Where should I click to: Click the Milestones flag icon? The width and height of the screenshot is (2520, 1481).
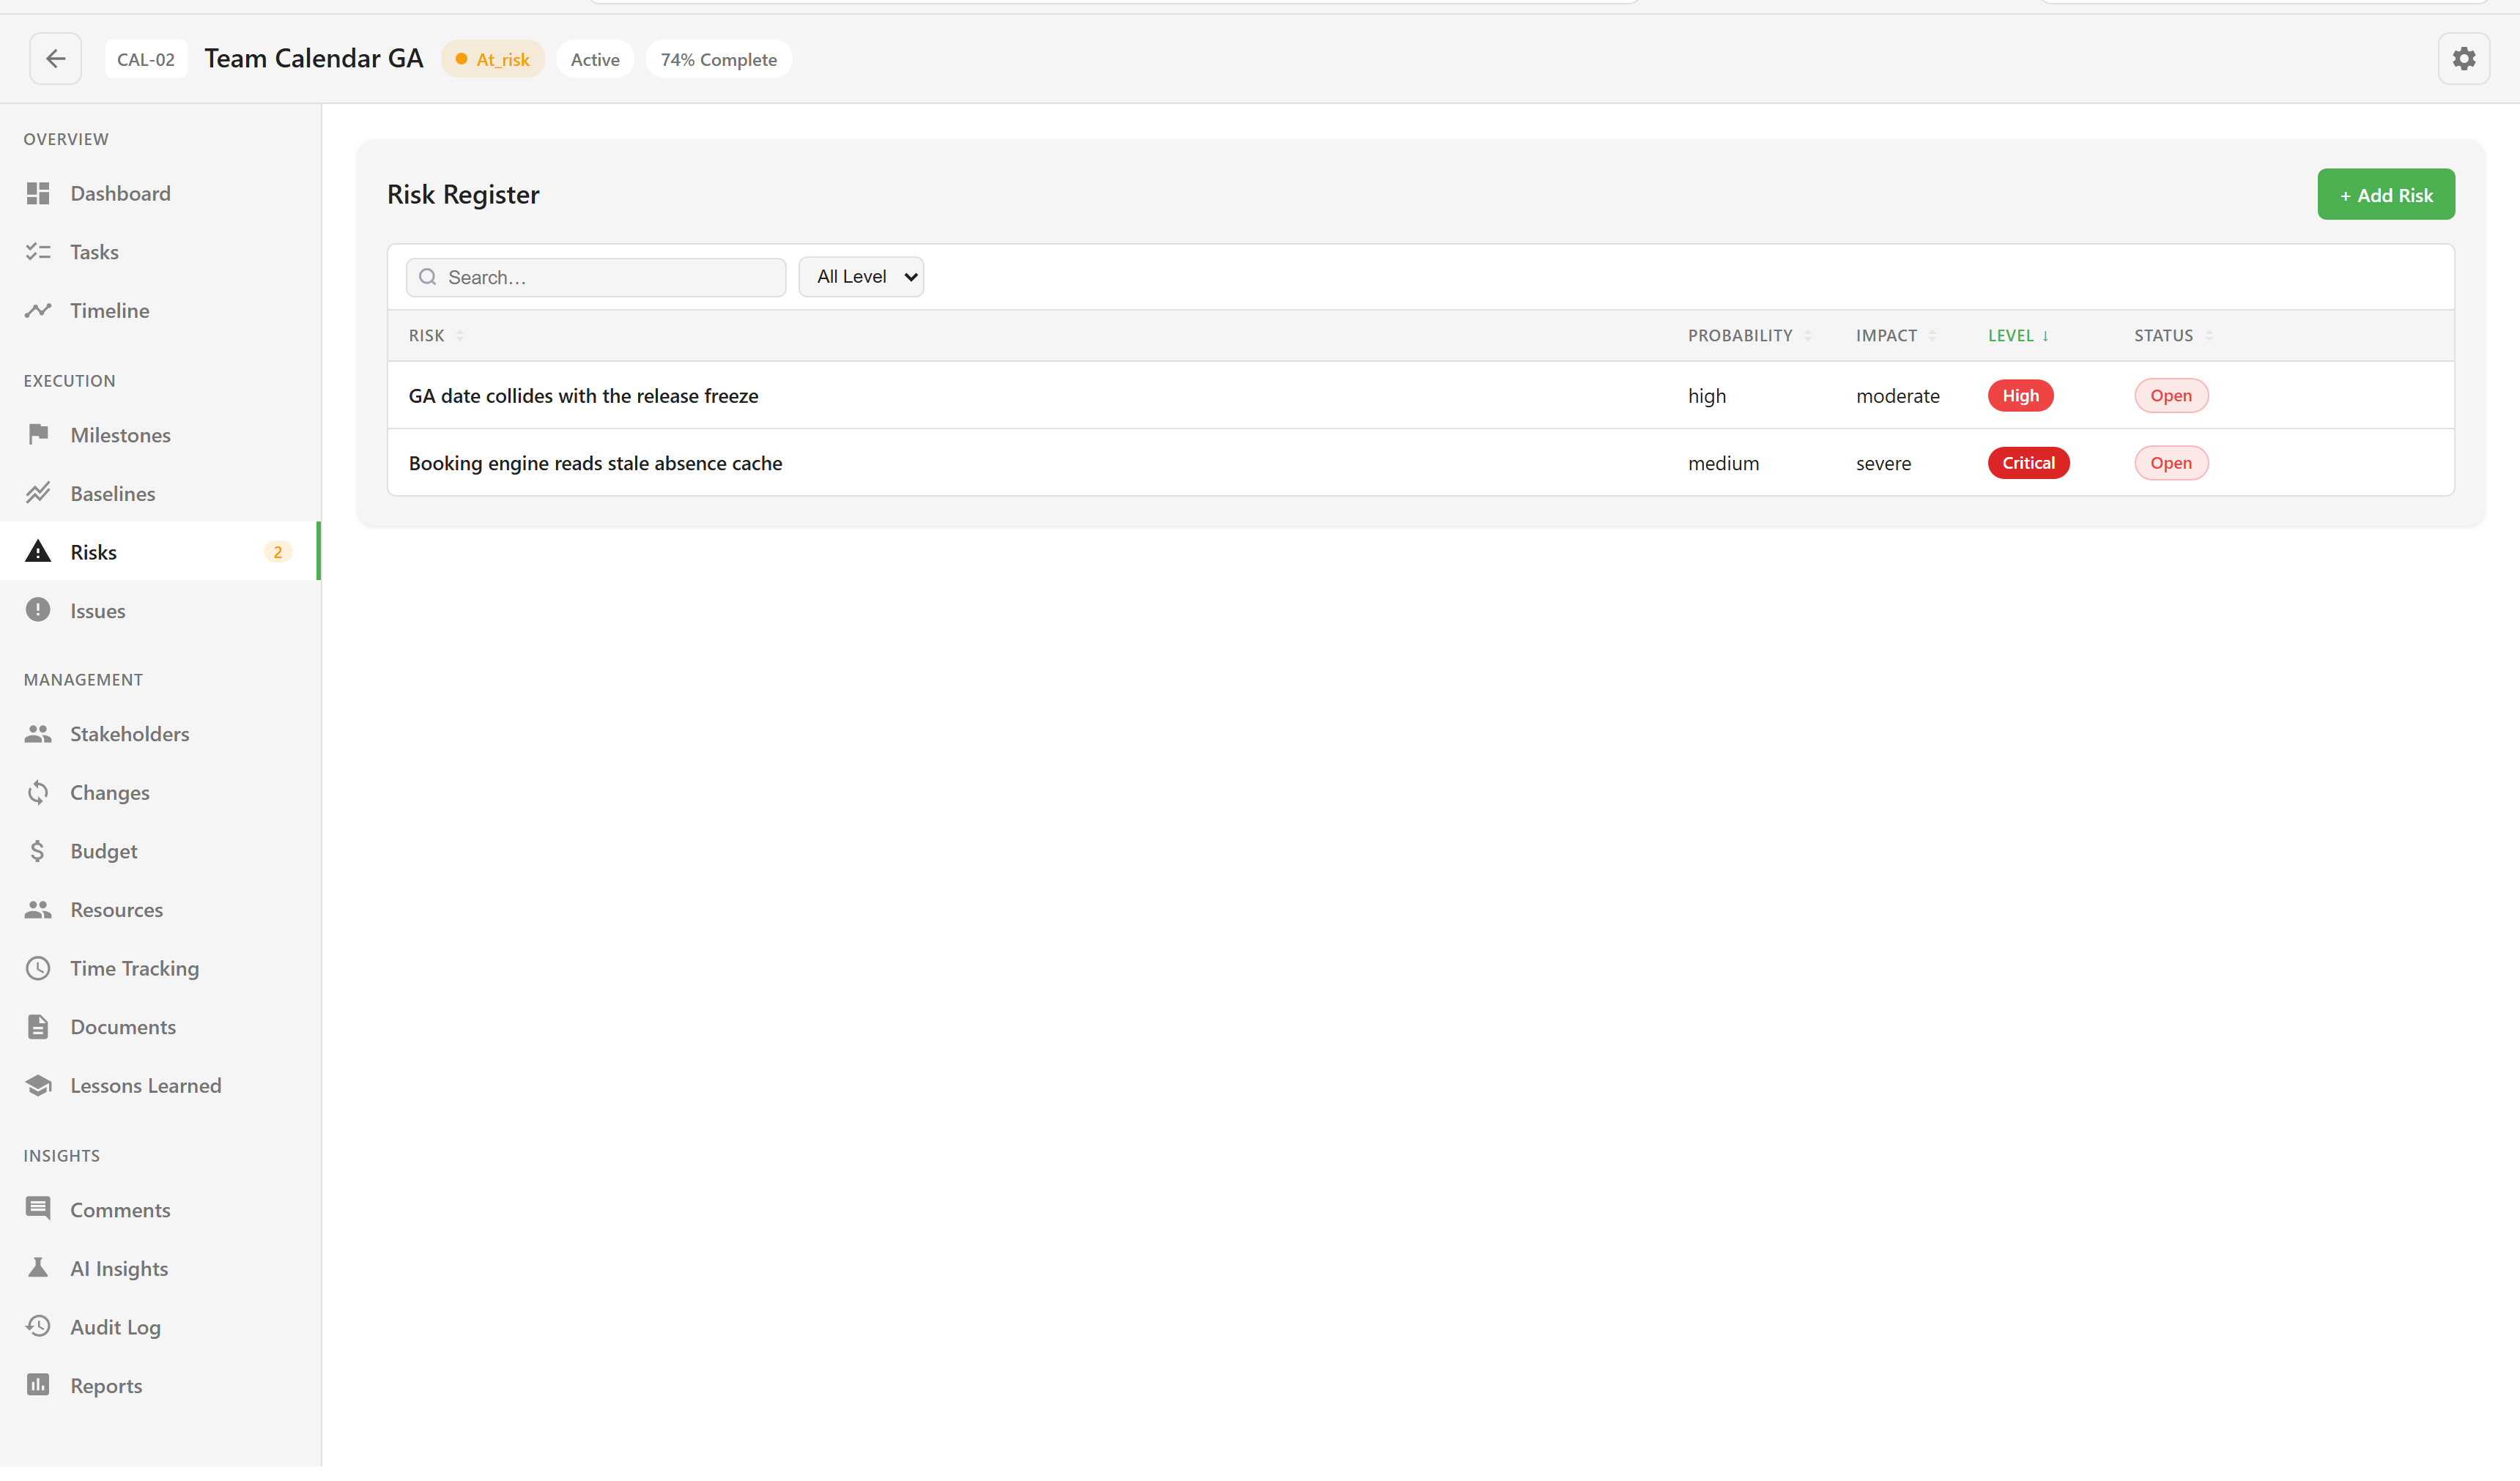[x=38, y=435]
